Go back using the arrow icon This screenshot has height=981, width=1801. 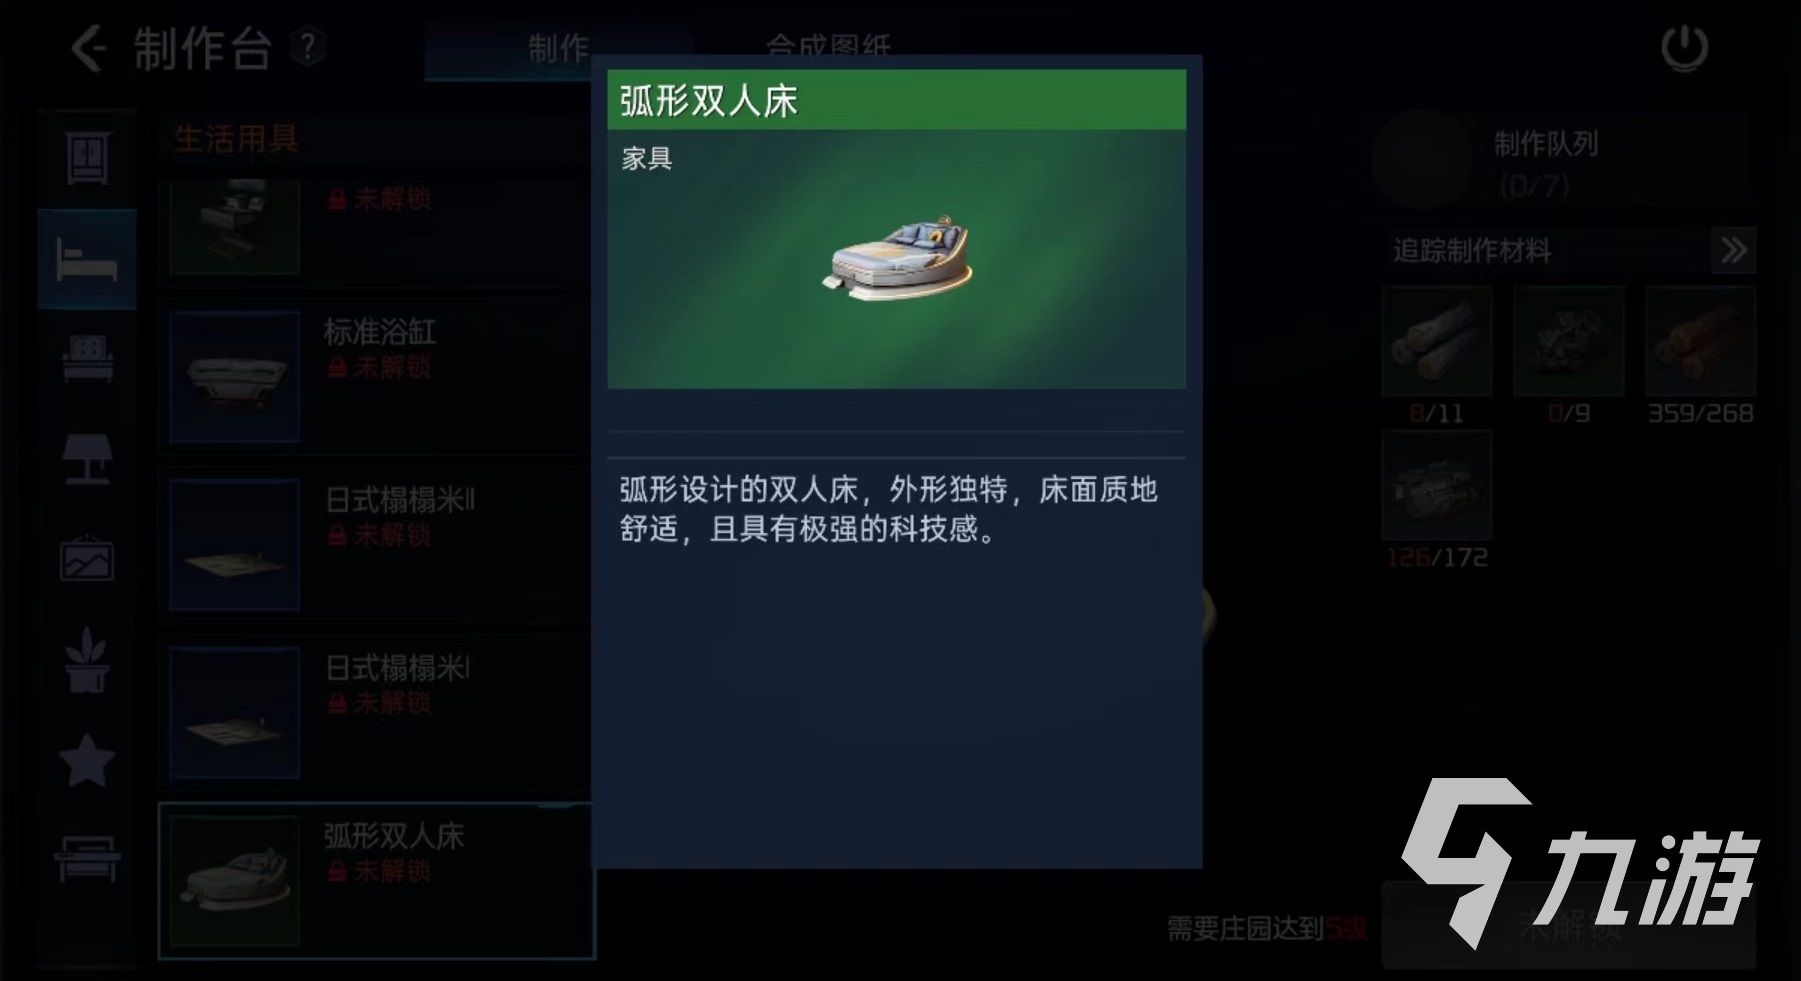[88, 48]
